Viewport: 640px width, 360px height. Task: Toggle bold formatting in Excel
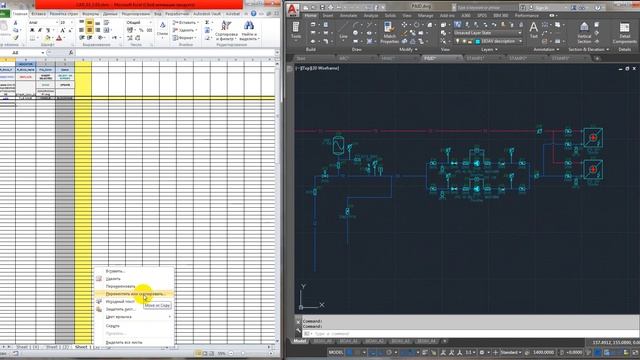pyautogui.click(x=32, y=30)
